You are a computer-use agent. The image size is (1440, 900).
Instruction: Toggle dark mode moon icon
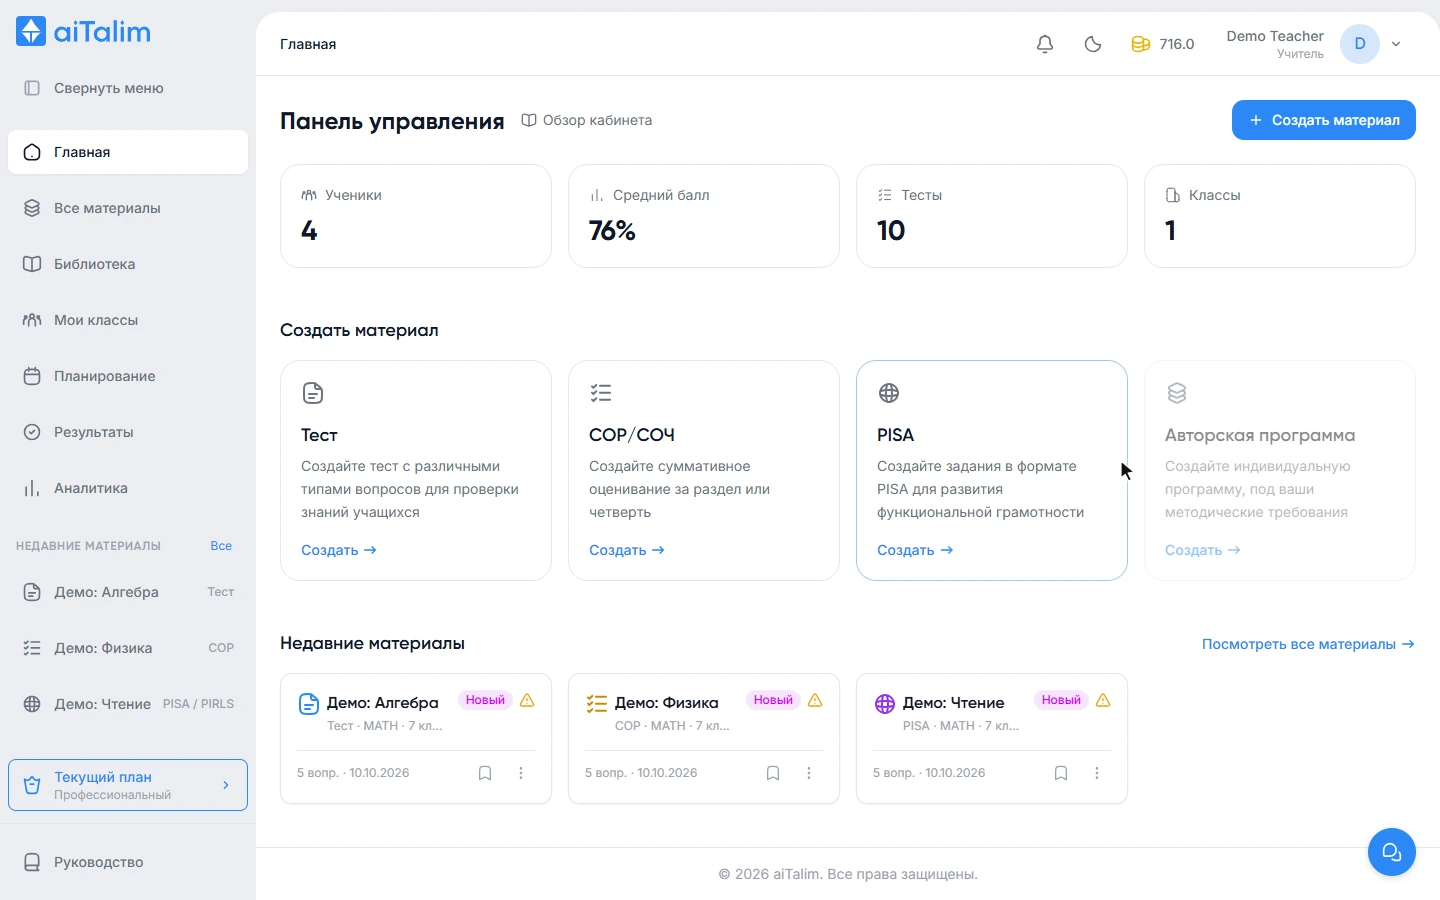point(1093,44)
